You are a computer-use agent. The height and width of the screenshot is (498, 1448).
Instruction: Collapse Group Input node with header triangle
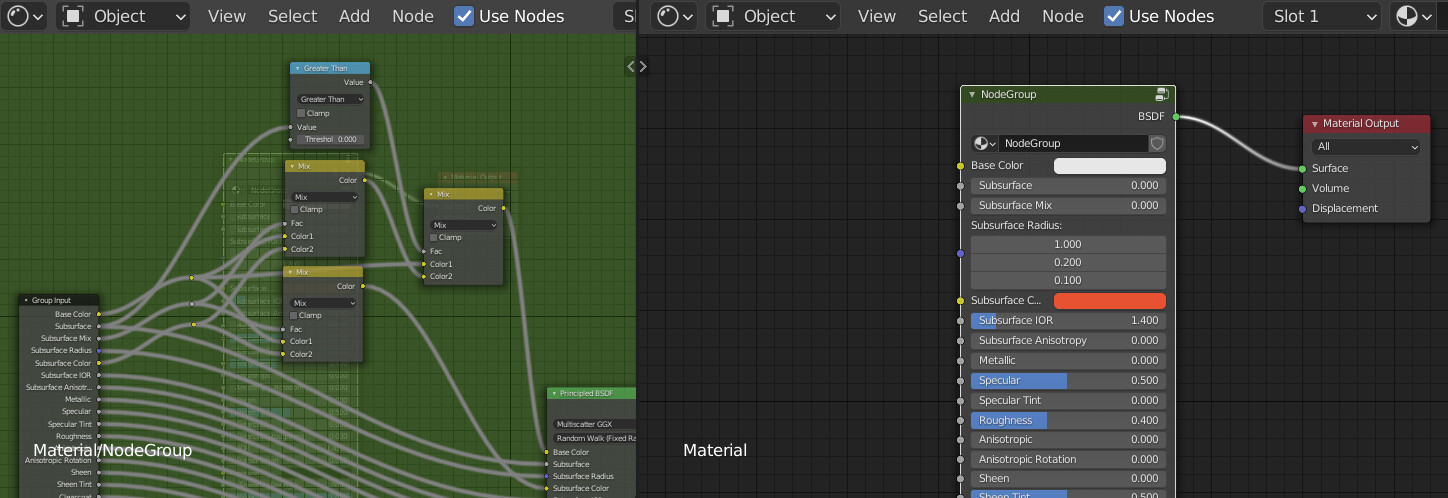click(x=27, y=300)
